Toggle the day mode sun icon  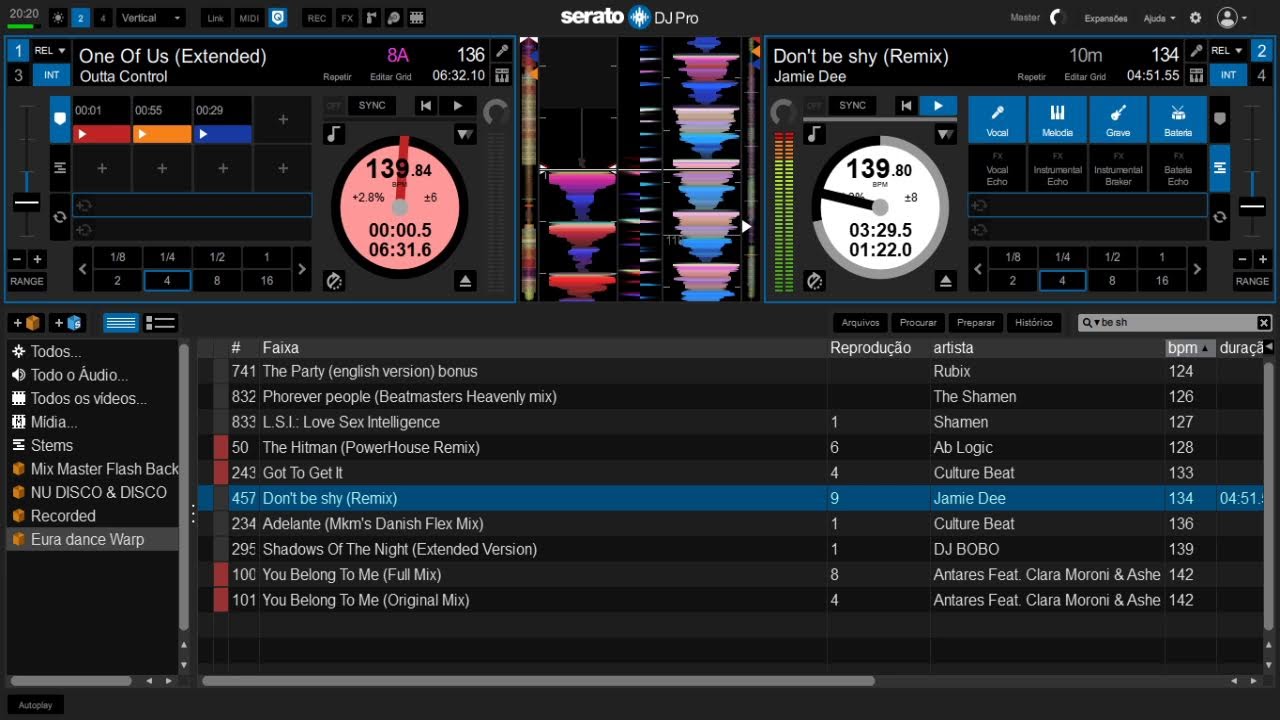(57, 18)
